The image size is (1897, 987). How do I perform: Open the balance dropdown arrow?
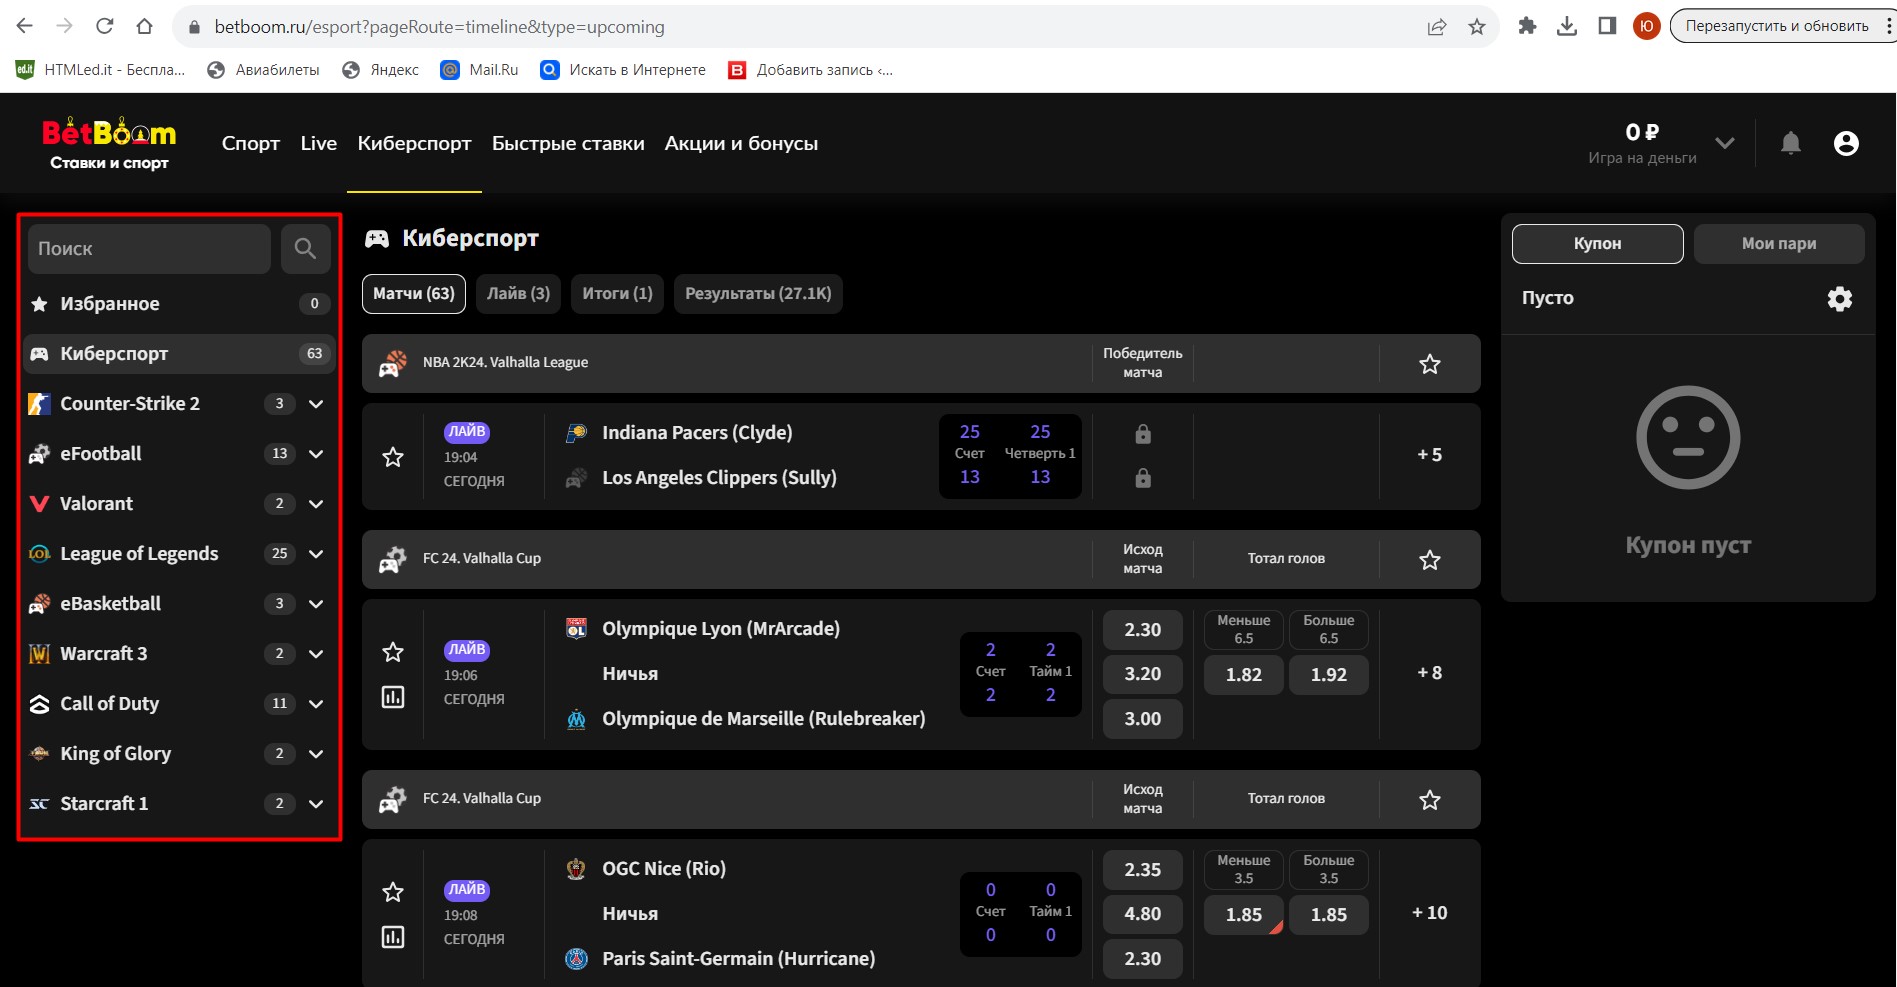[x=1724, y=143]
